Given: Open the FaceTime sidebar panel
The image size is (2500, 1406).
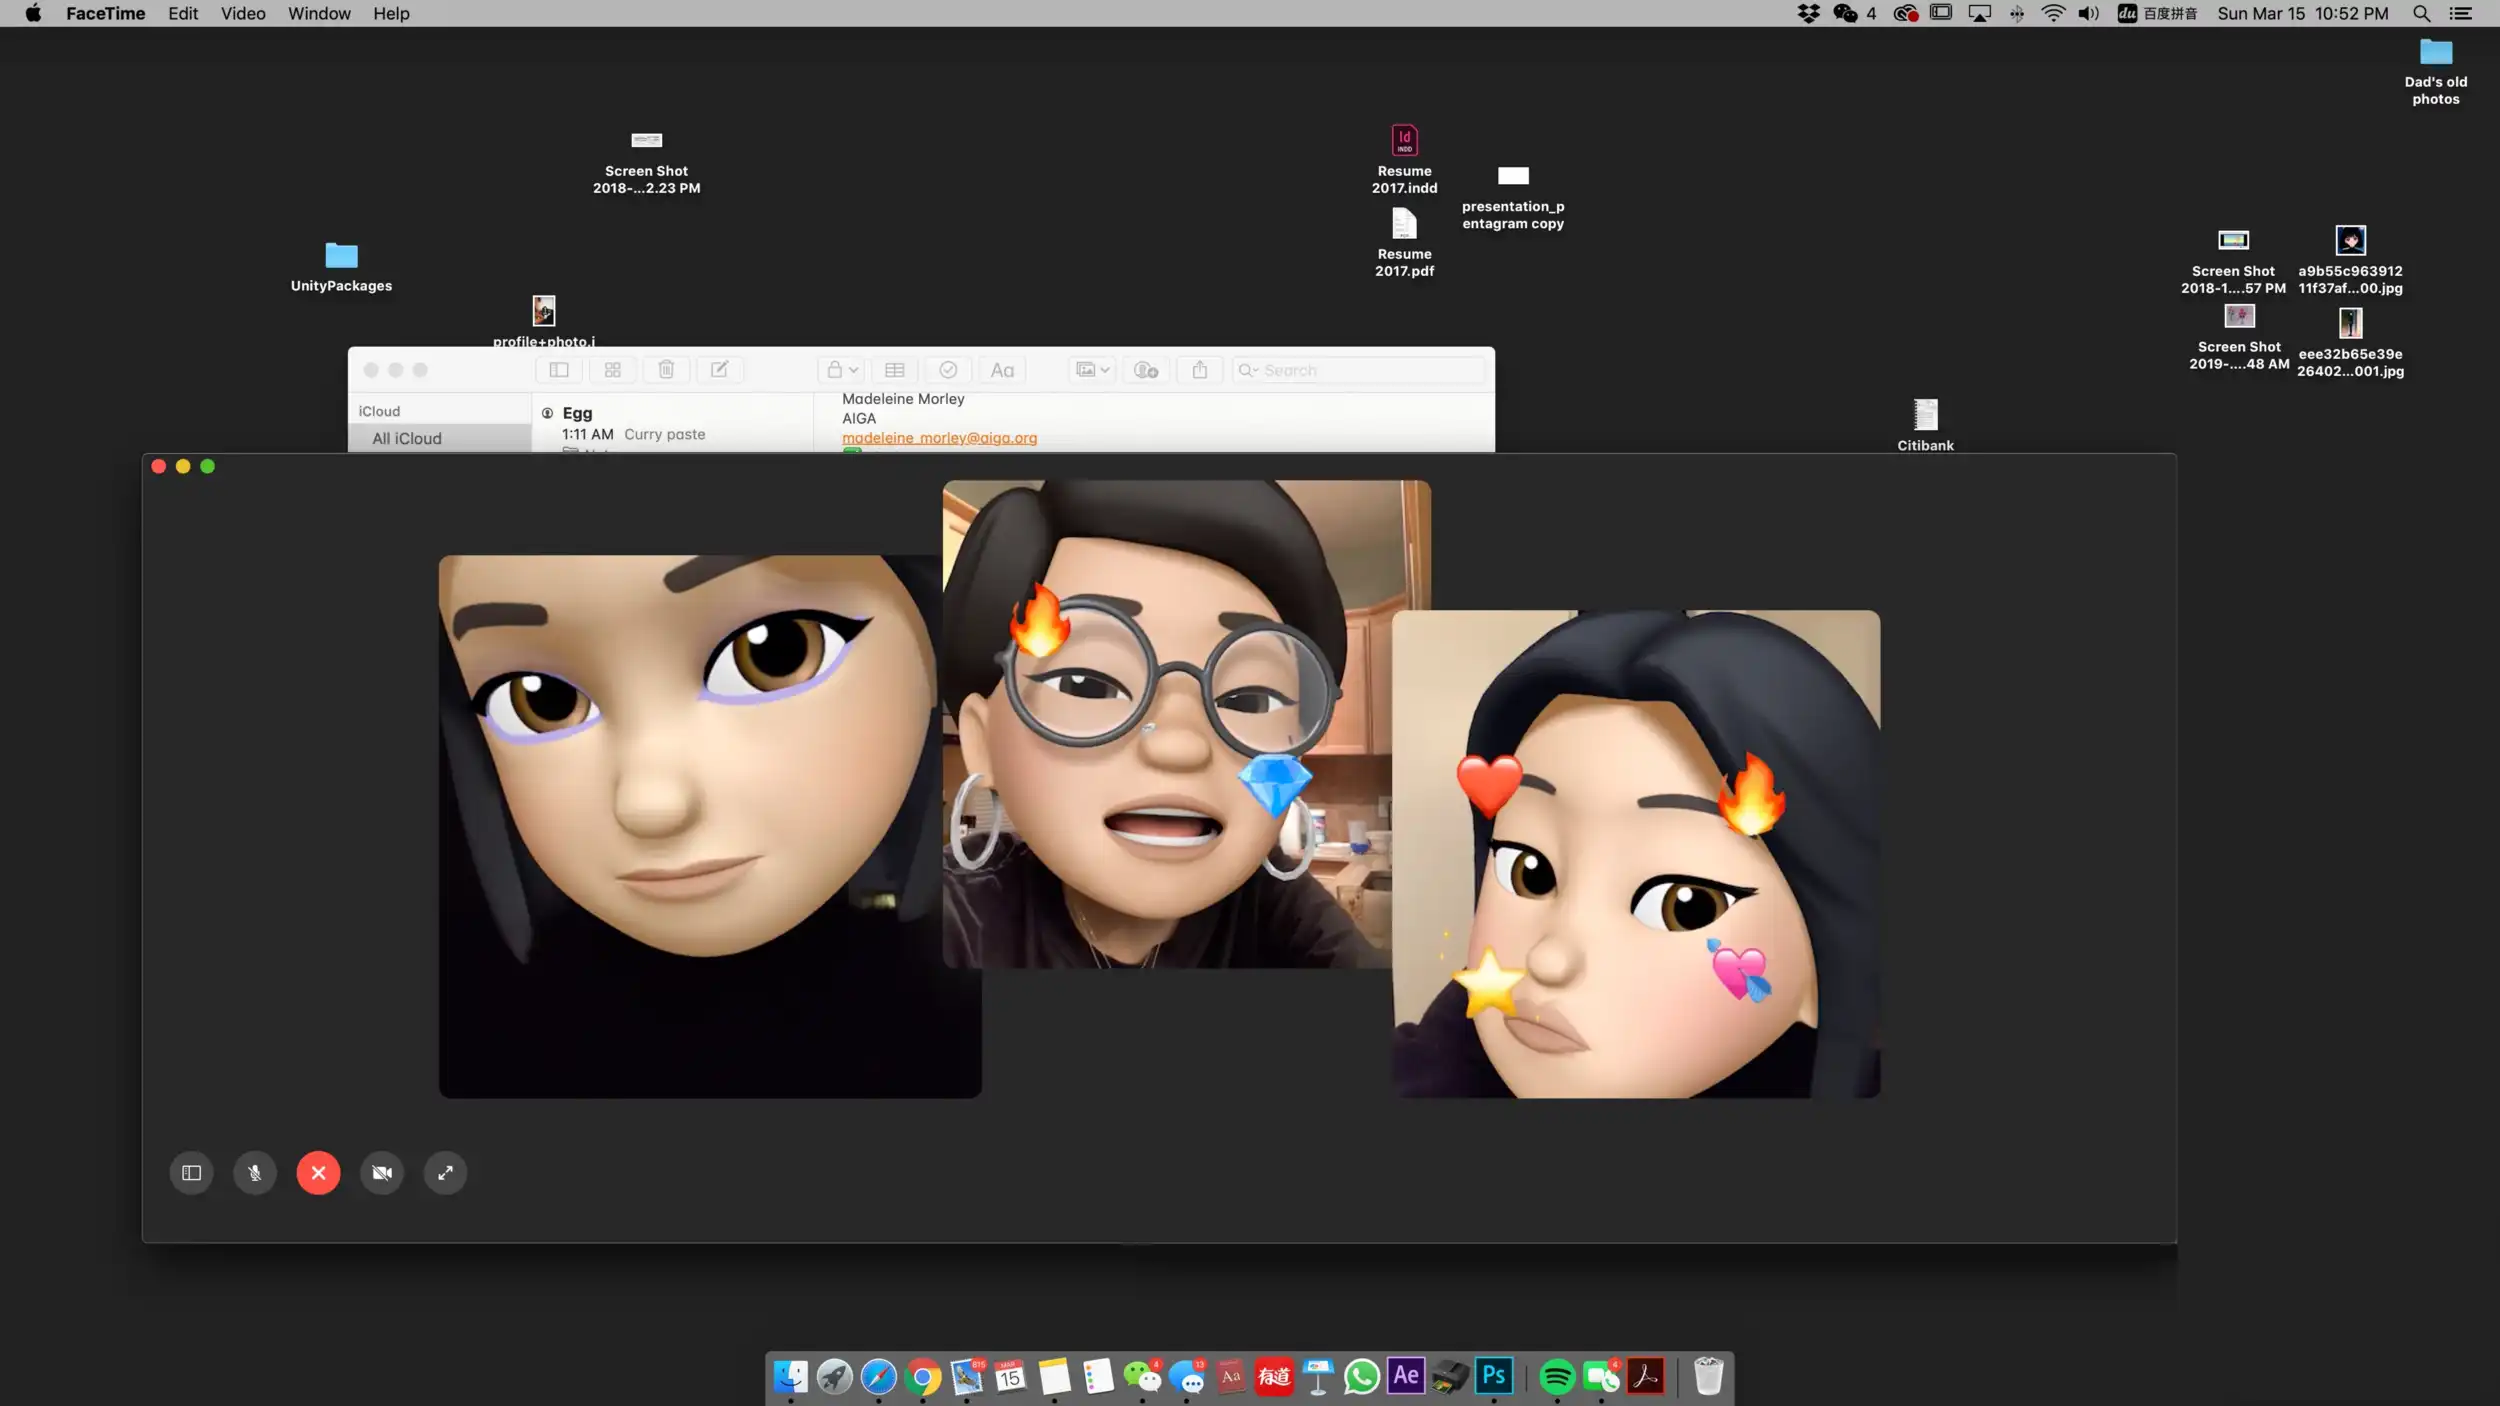Looking at the screenshot, I should coord(191,1172).
